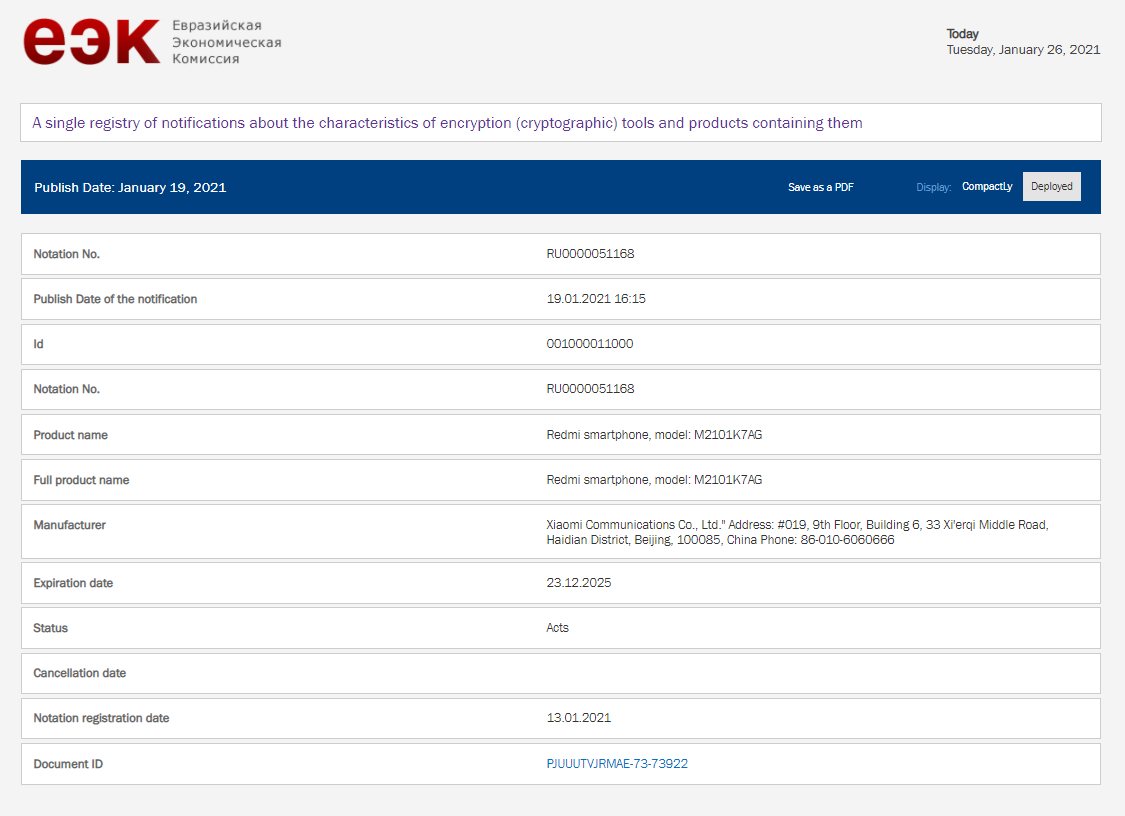Click the registry title heading link
The width and height of the screenshot is (1125, 816).
coord(447,123)
